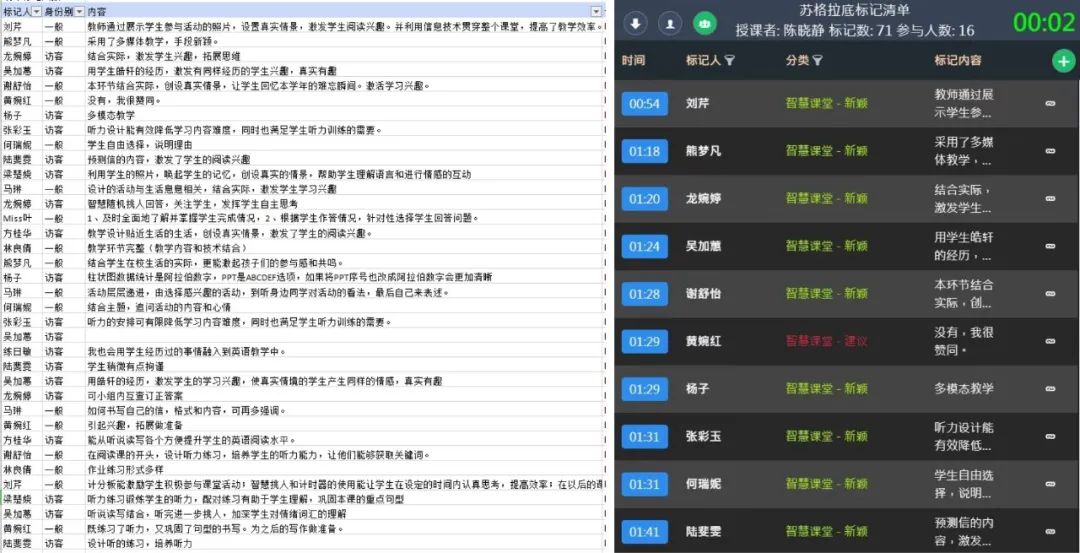Jump to the 00:54 timestamp

click(644, 103)
